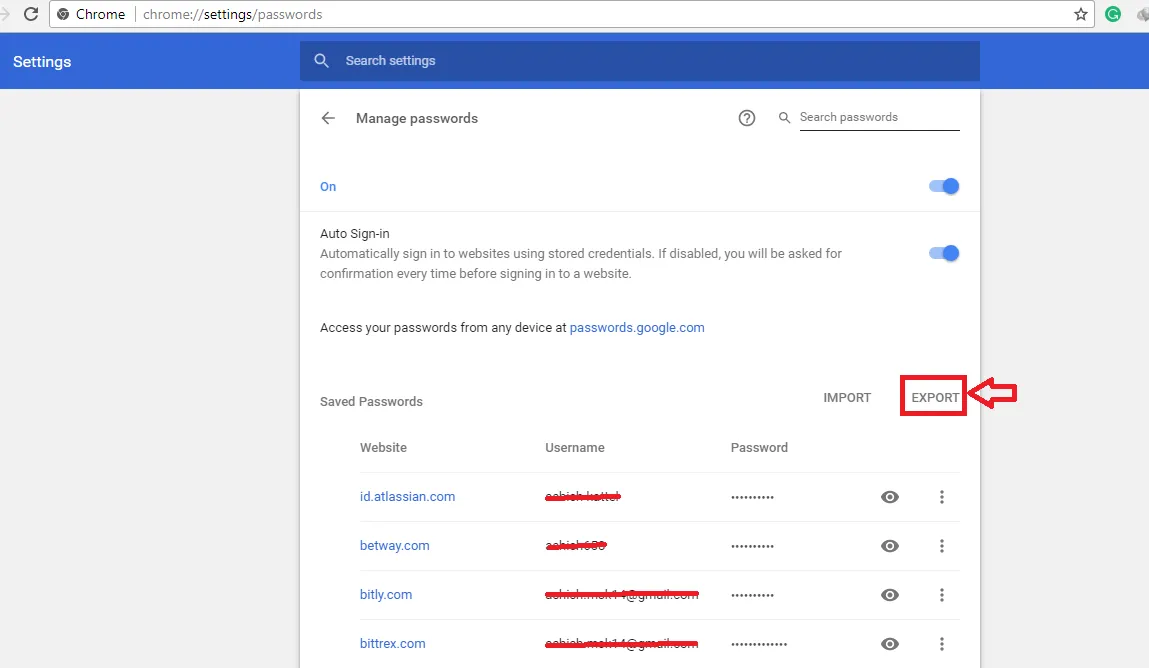The height and width of the screenshot is (668, 1149).
Task: Reveal the betway.com password
Action: point(890,546)
